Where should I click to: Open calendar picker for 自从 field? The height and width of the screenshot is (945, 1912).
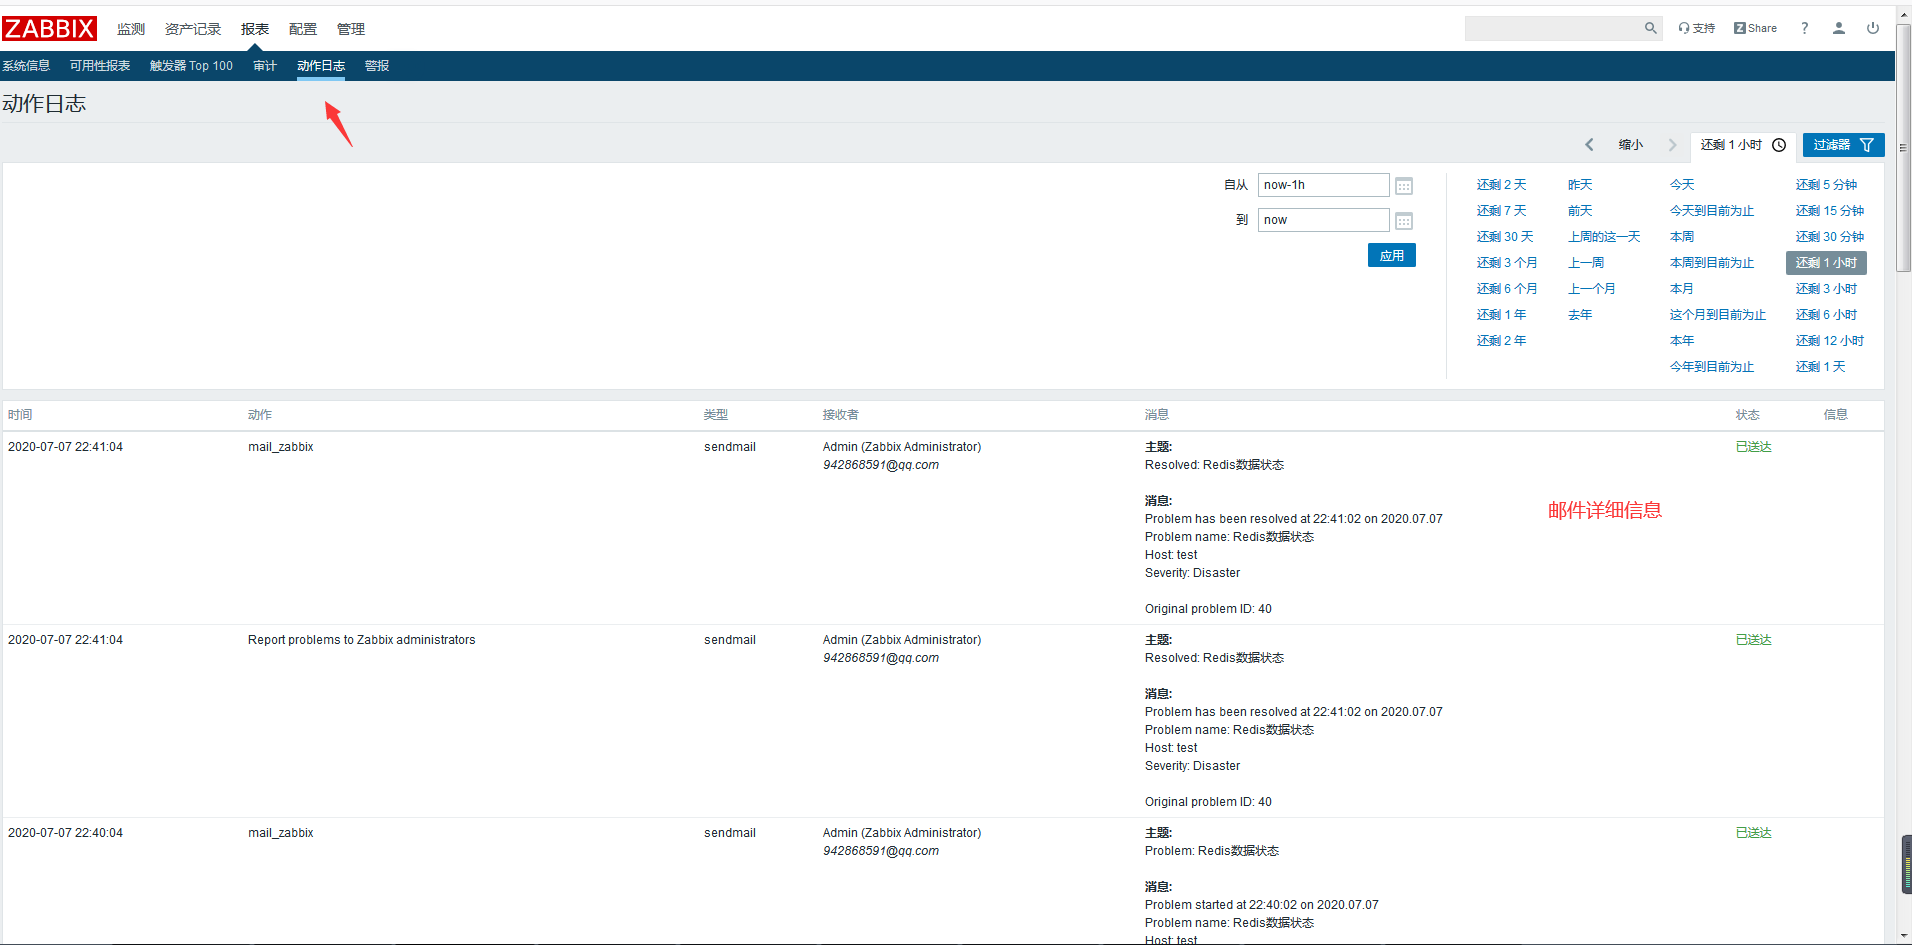click(1403, 186)
